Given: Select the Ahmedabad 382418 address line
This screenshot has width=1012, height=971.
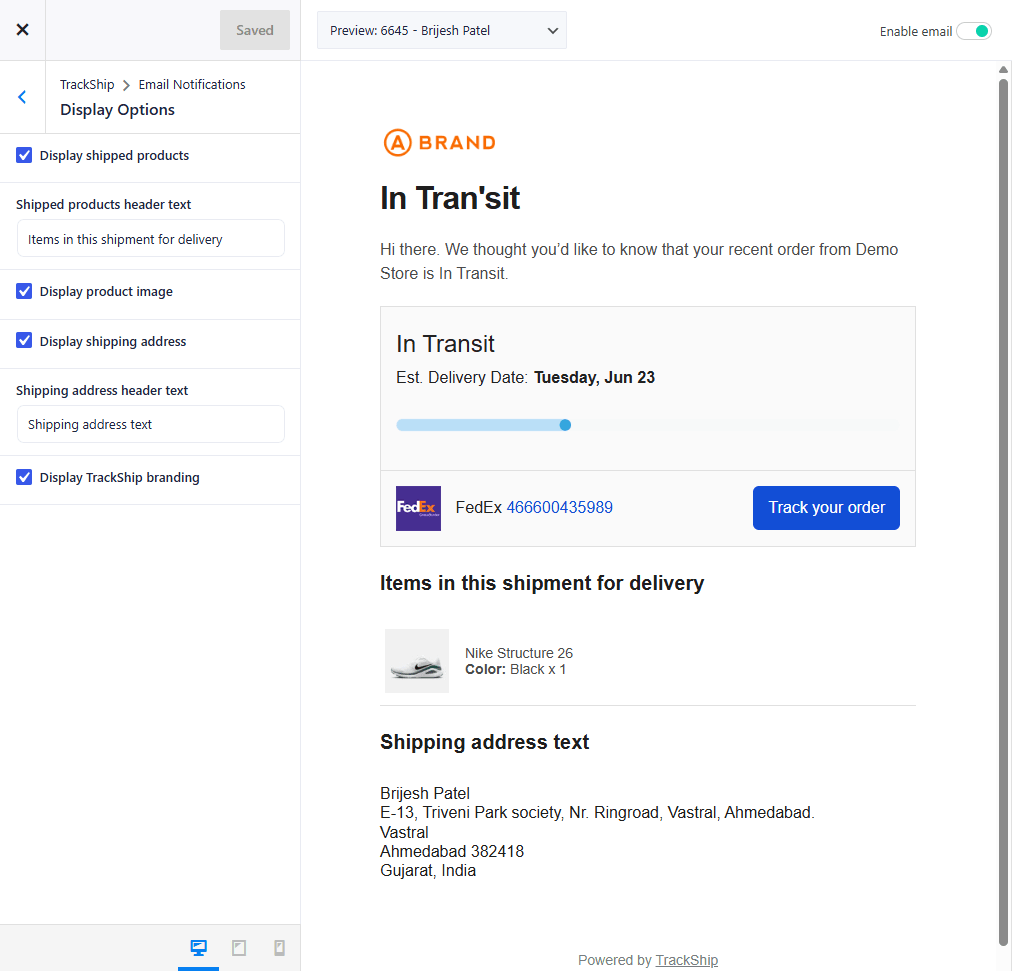Looking at the screenshot, I should pyautogui.click(x=452, y=852).
